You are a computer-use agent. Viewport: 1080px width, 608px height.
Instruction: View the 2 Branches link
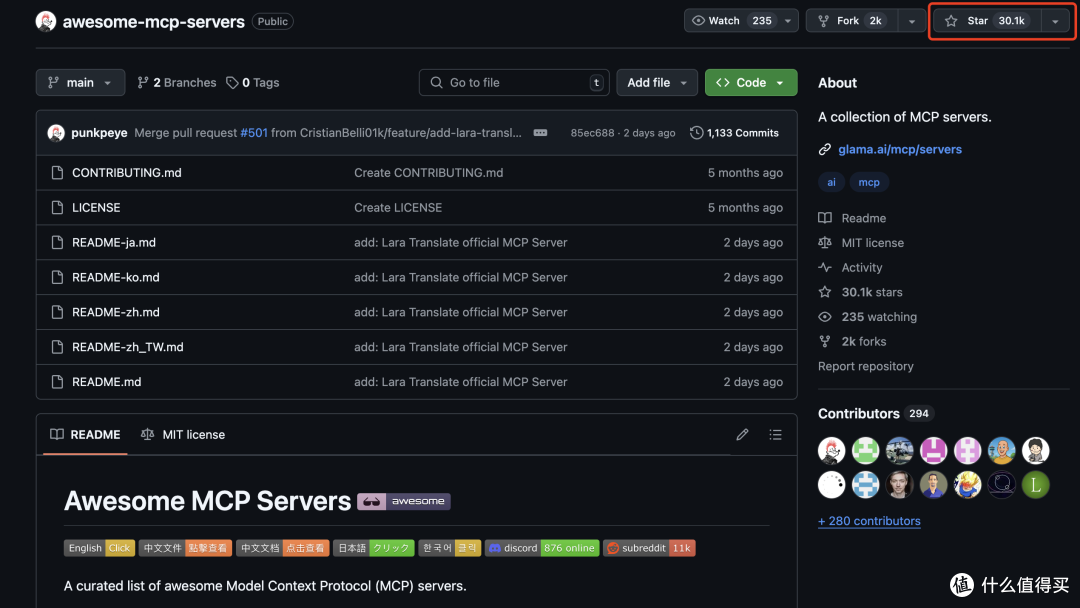tap(177, 83)
